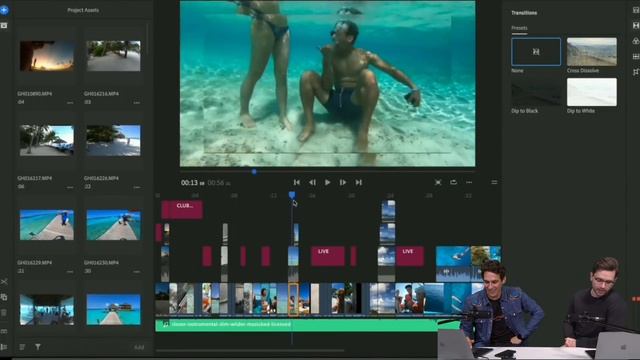
Task: Select the scissors Split clip tool
Action: tap(4, 282)
